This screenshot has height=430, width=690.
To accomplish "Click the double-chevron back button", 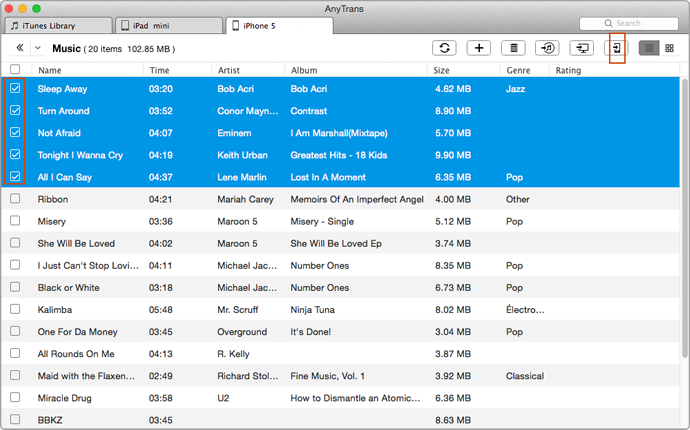I will [20, 48].
